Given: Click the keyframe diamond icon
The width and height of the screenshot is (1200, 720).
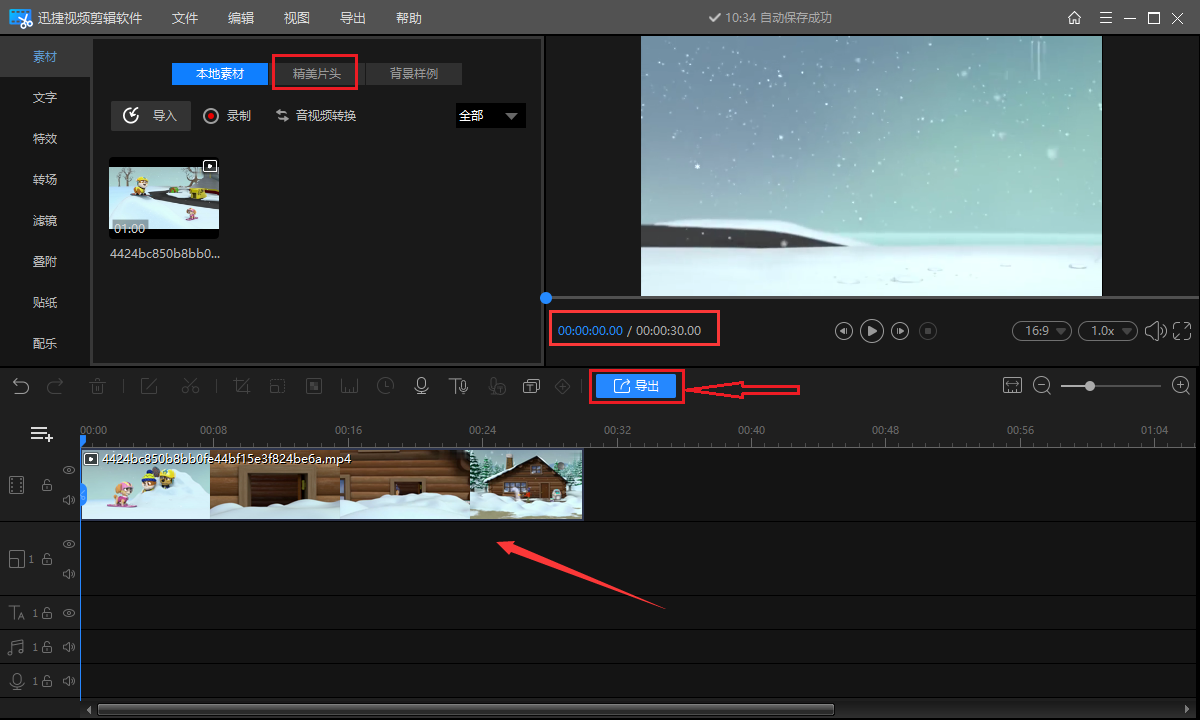Looking at the screenshot, I should tap(563, 386).
